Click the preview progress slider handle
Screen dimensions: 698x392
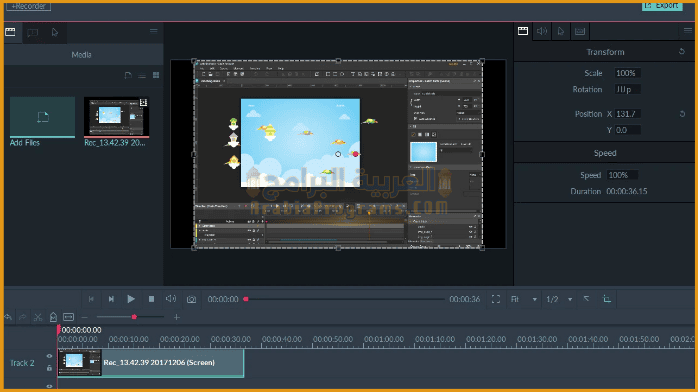coord(246,299)
